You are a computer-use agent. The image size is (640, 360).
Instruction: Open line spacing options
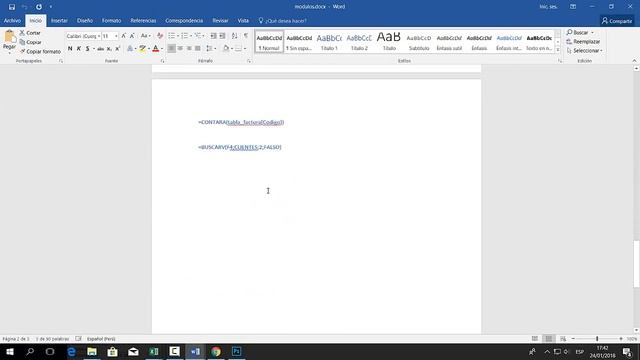pos(211,49)
